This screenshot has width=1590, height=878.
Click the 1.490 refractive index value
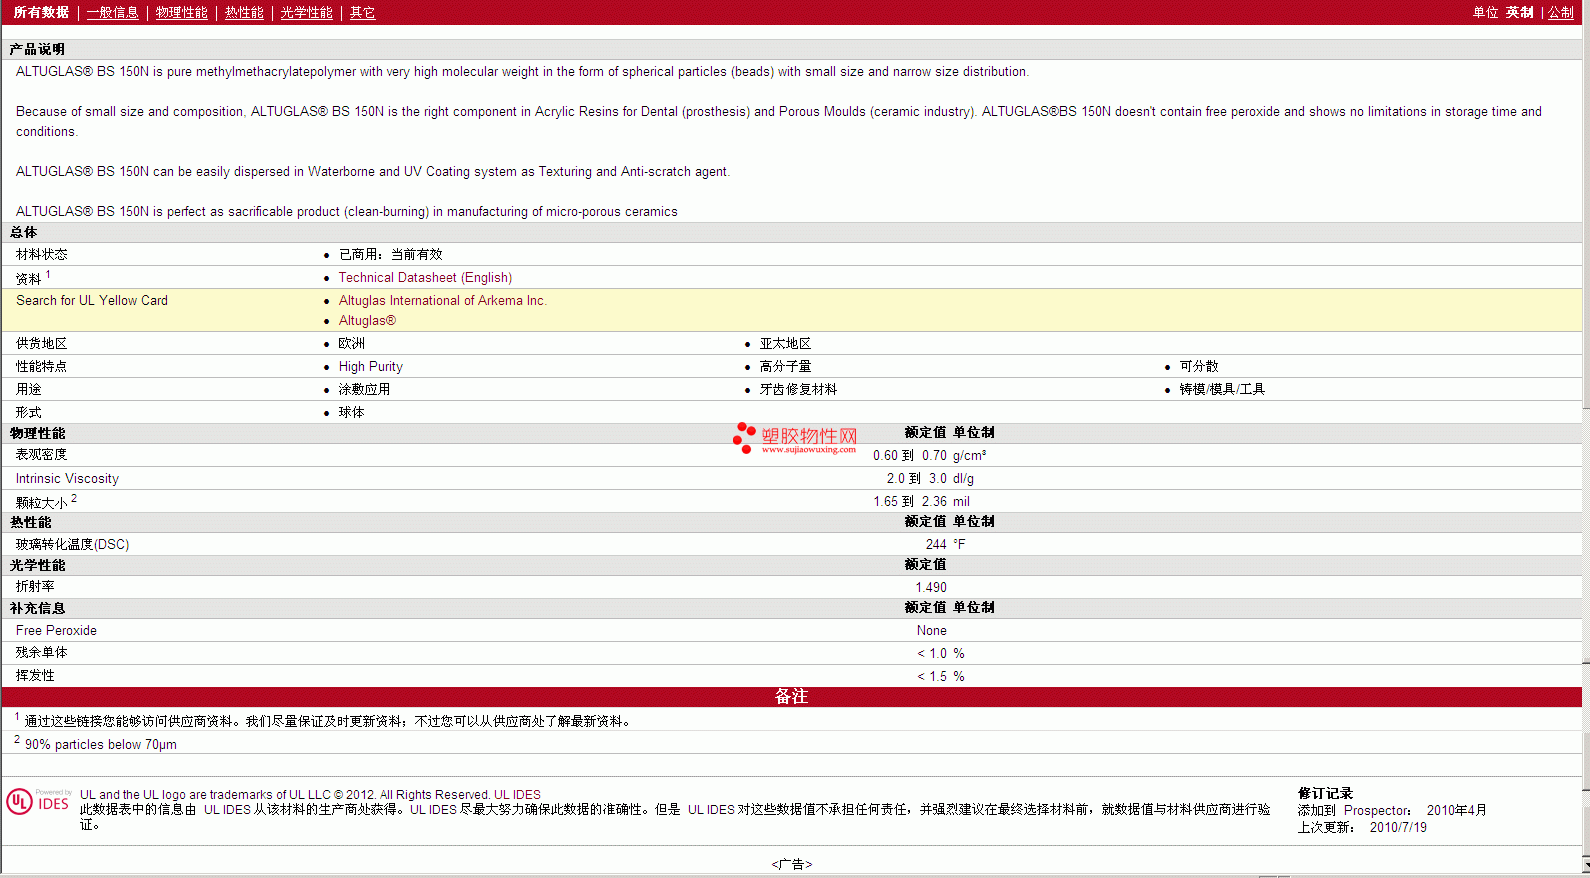coord(931,587)
